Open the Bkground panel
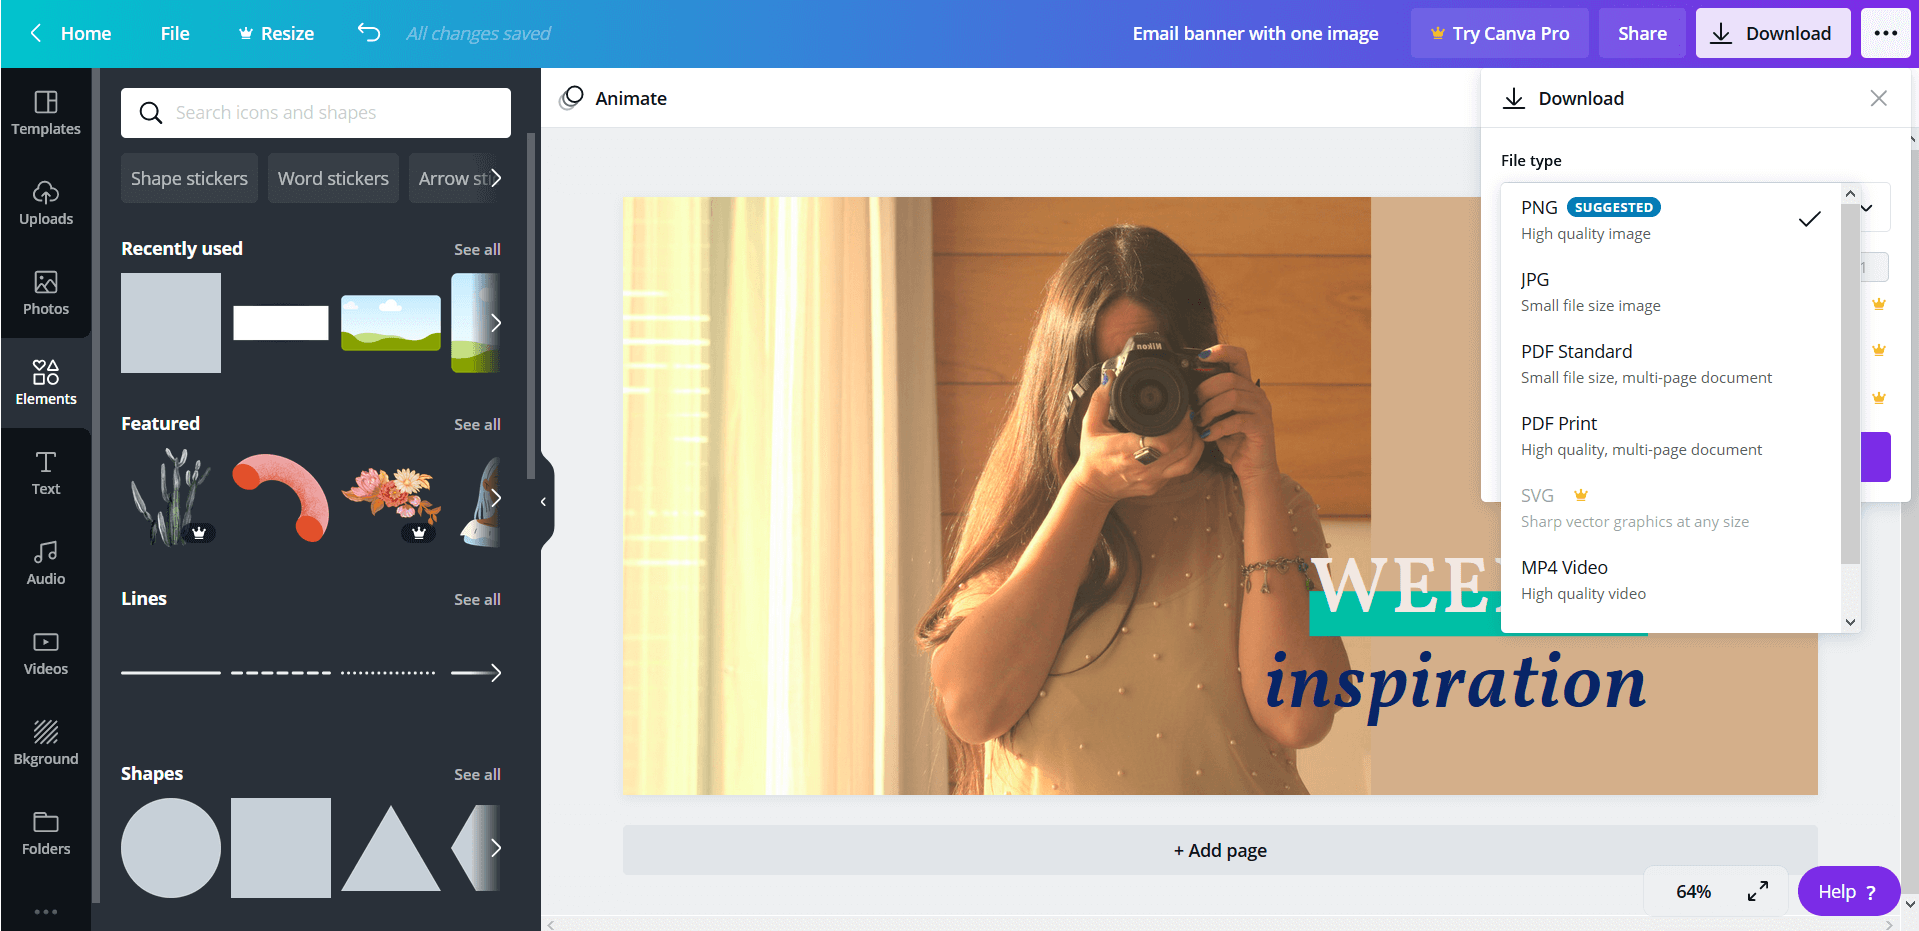1919x931 pixels. [x=46, y=743]
